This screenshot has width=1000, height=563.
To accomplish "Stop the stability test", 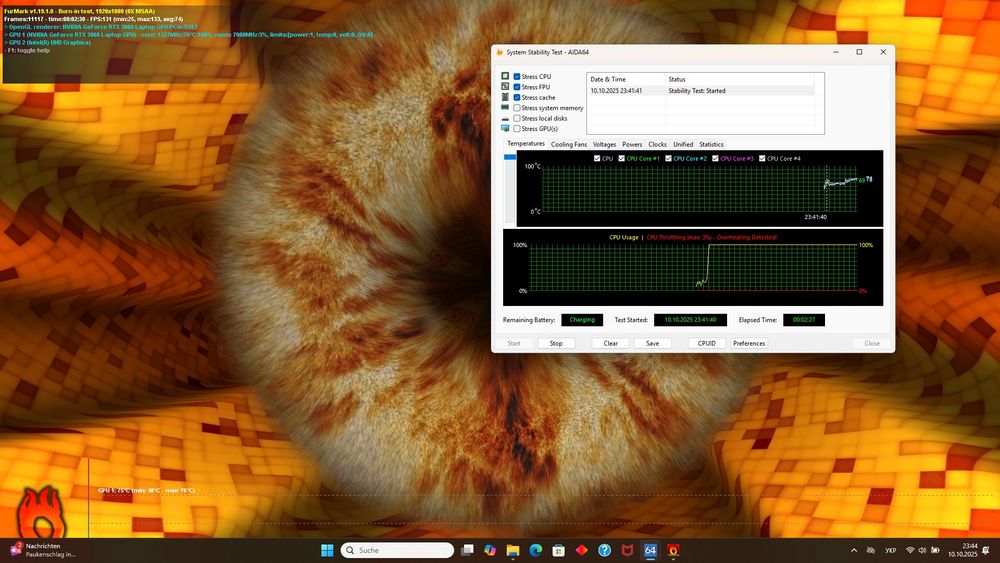I will coord(556,343).
